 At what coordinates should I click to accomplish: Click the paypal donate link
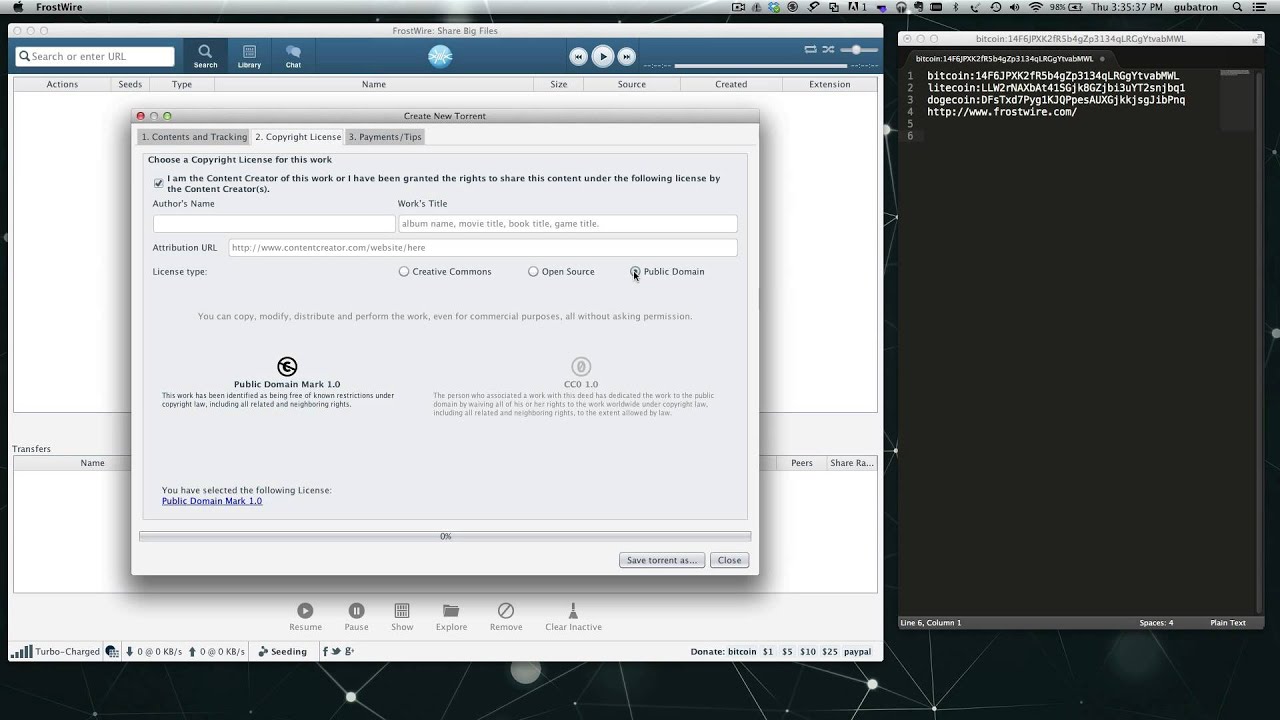tap(857, 652)
